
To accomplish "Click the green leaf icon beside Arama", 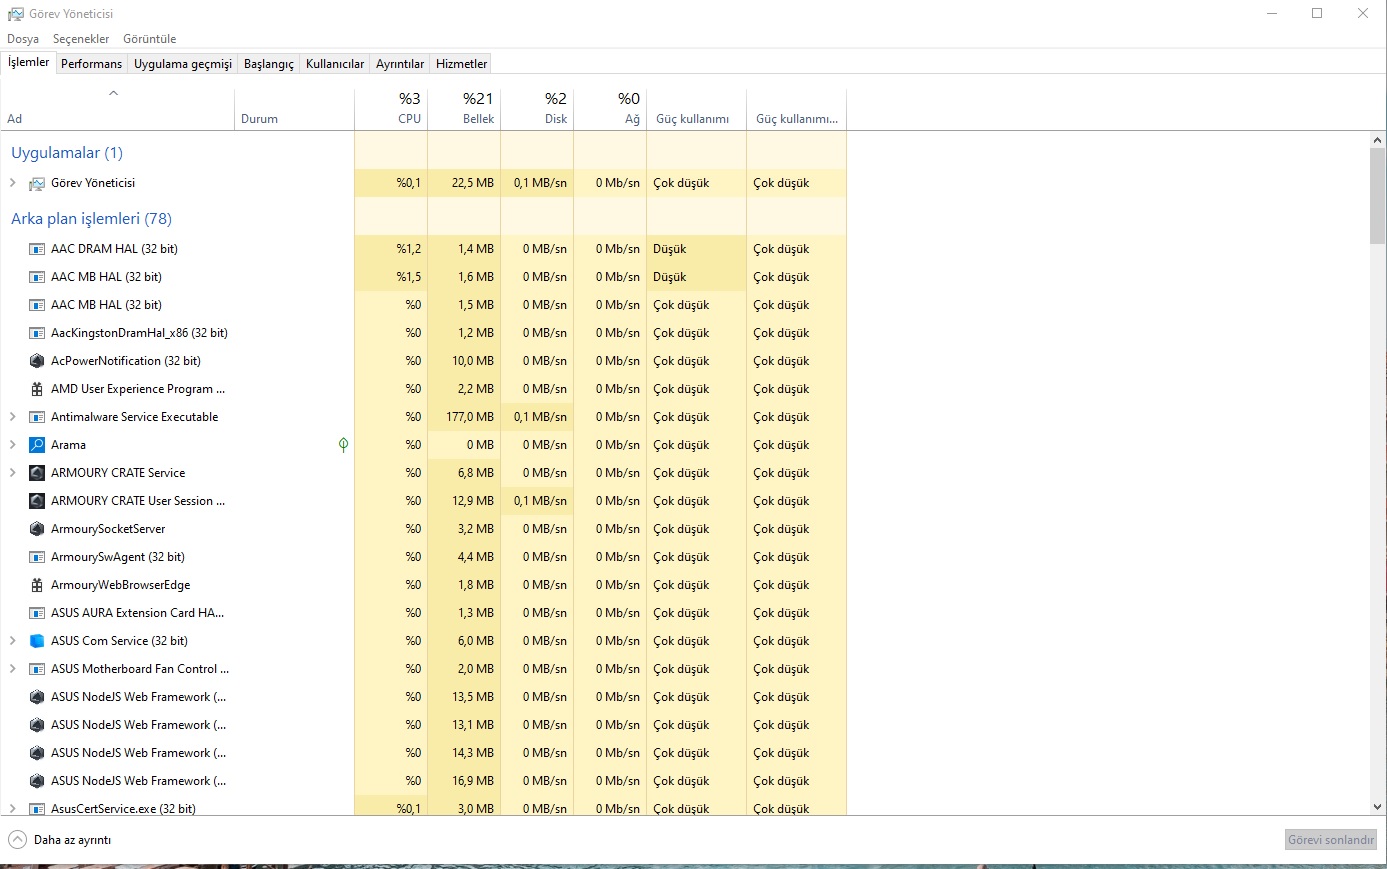I will pyautogui.click(x=343, y=445).
